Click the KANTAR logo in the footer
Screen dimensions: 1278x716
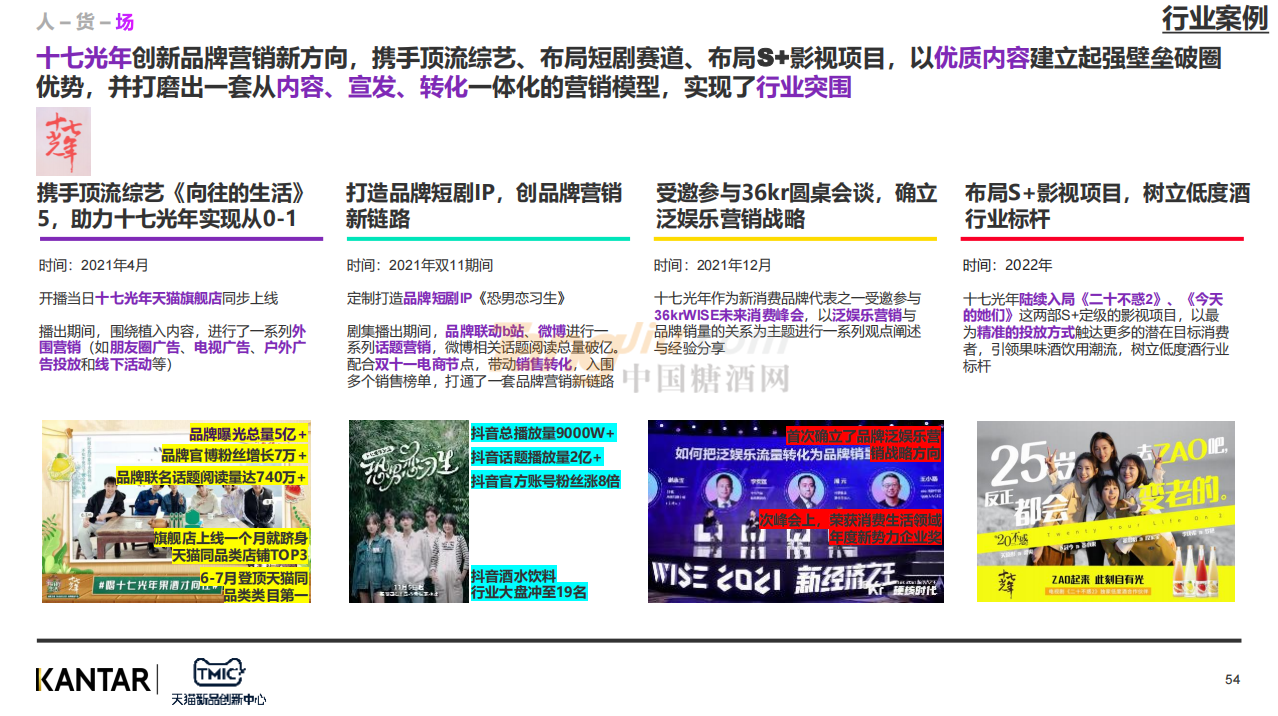93,680
